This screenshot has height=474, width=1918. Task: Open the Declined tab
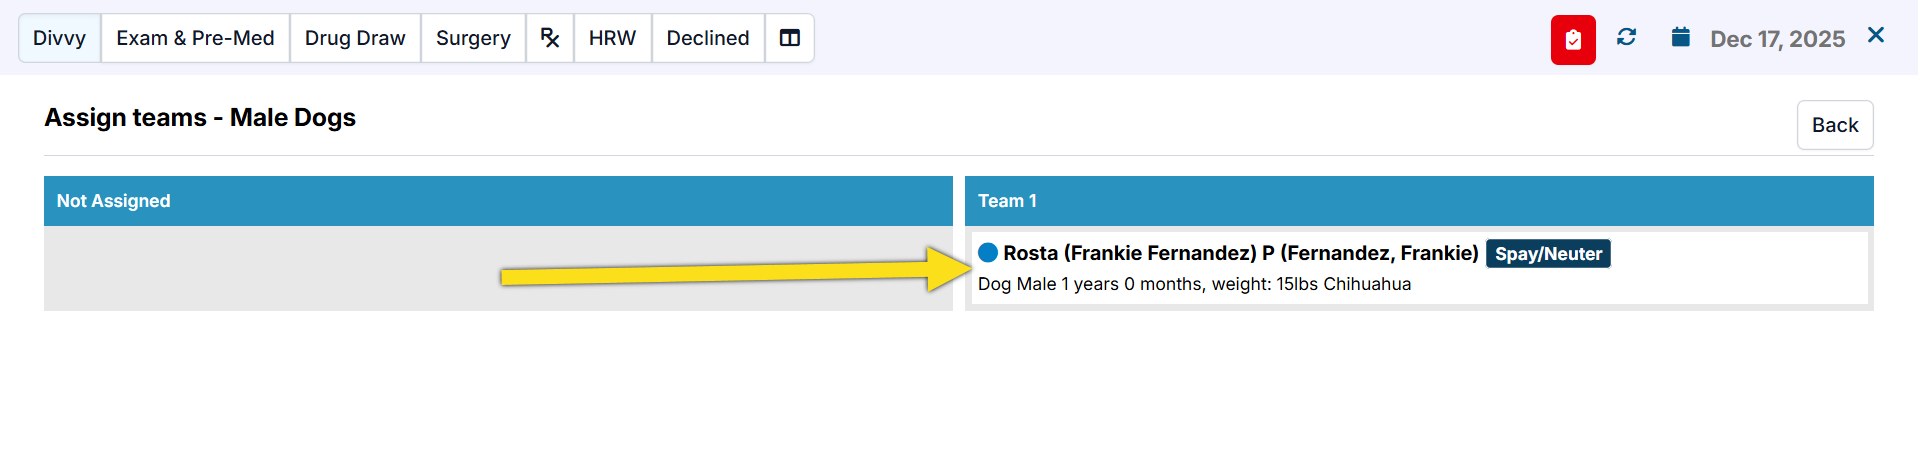click(x=708, y=38)
